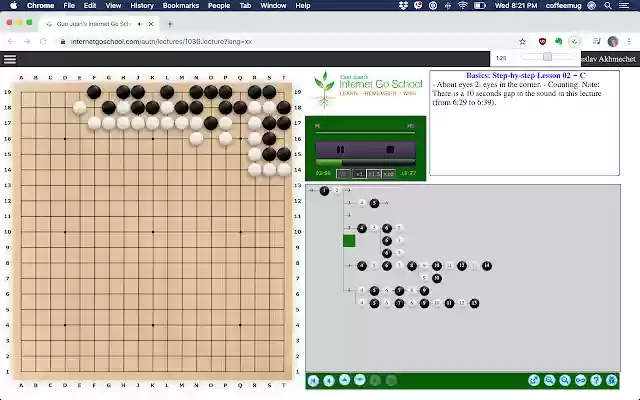Click the lecture title Basics: Step-by-step Lesson 02 – C
Viewport: 640px width, 400px height.
(x=525, y=76)
